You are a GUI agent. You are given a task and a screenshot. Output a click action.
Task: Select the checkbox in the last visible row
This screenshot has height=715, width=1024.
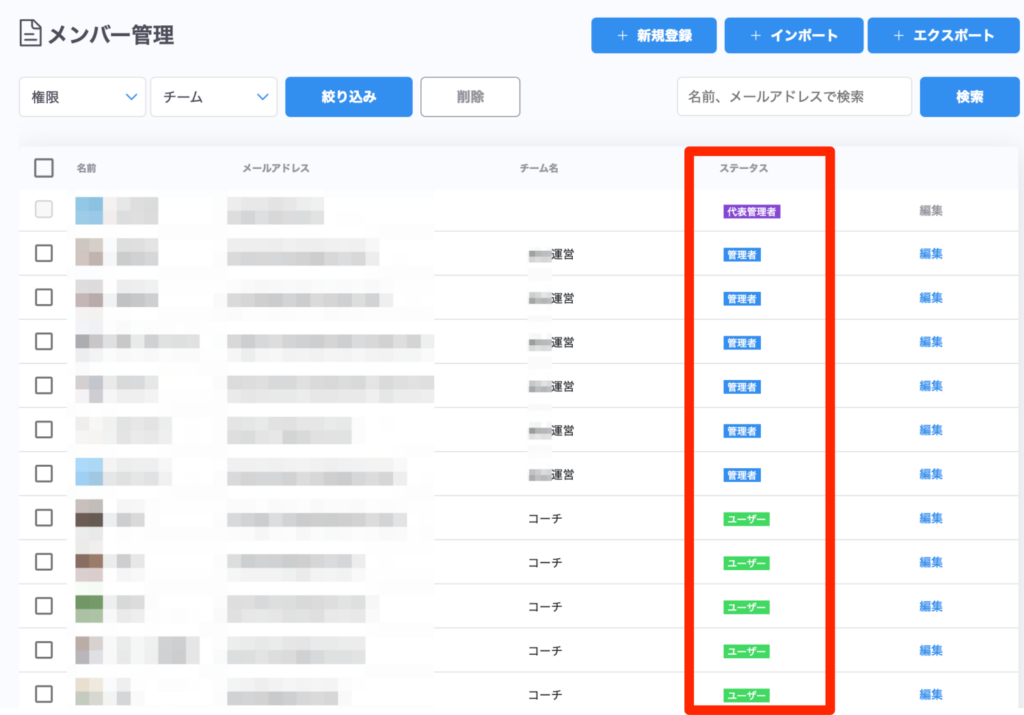pos(44,694)
